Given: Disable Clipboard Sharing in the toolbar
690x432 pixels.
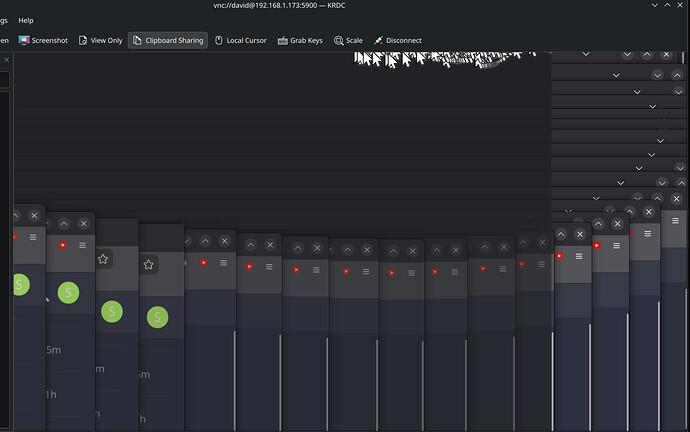Looking at the screenshot, I should click(x=168, y=41).
